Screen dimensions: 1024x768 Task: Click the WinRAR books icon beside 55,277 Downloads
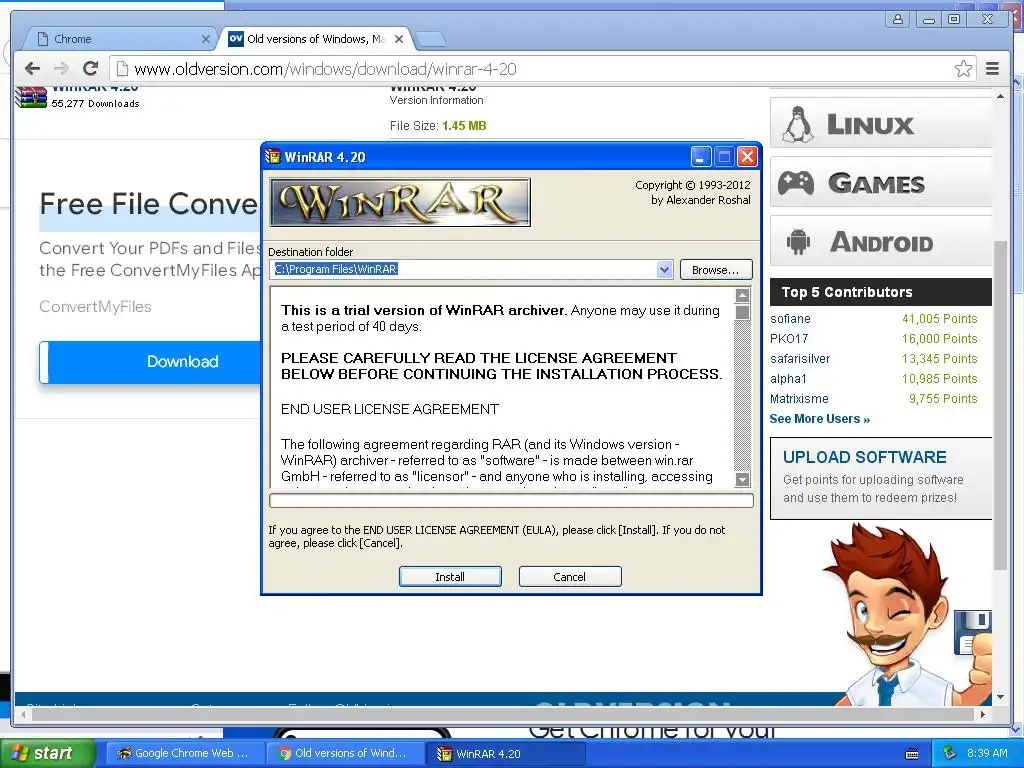(31, 97)
